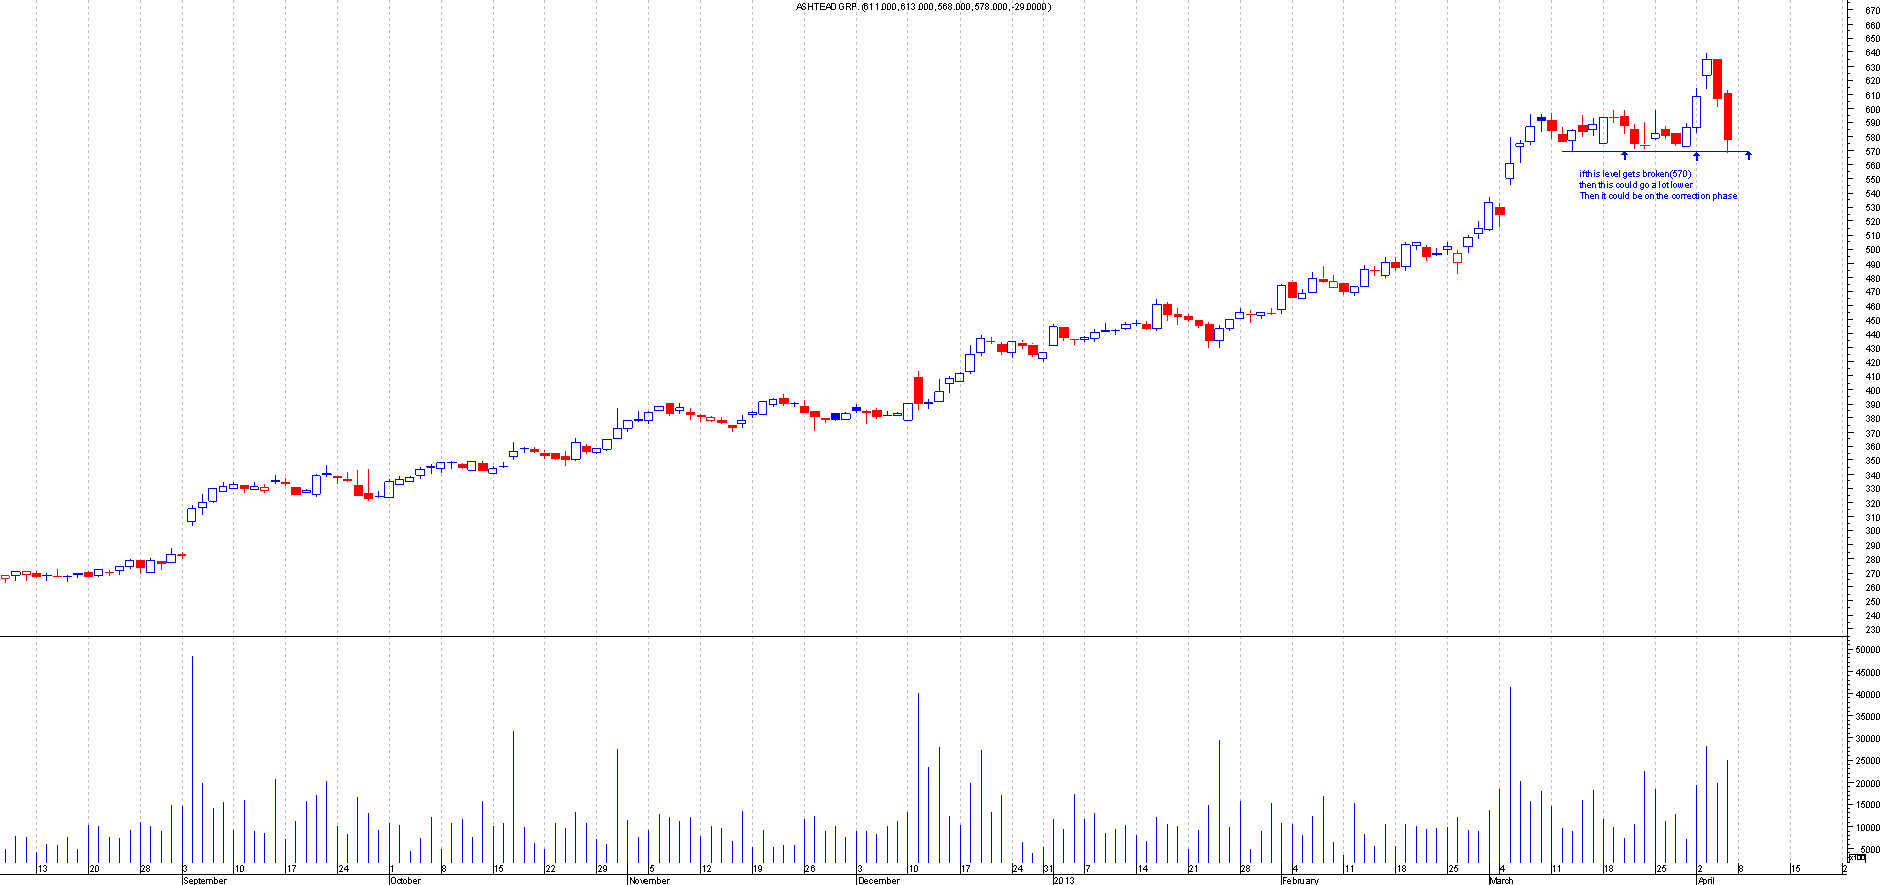The width and height of the screenshot is (1883, 885).
Task: Select the blue horizontal support line at 570
Action: (x=1660, y=152)
